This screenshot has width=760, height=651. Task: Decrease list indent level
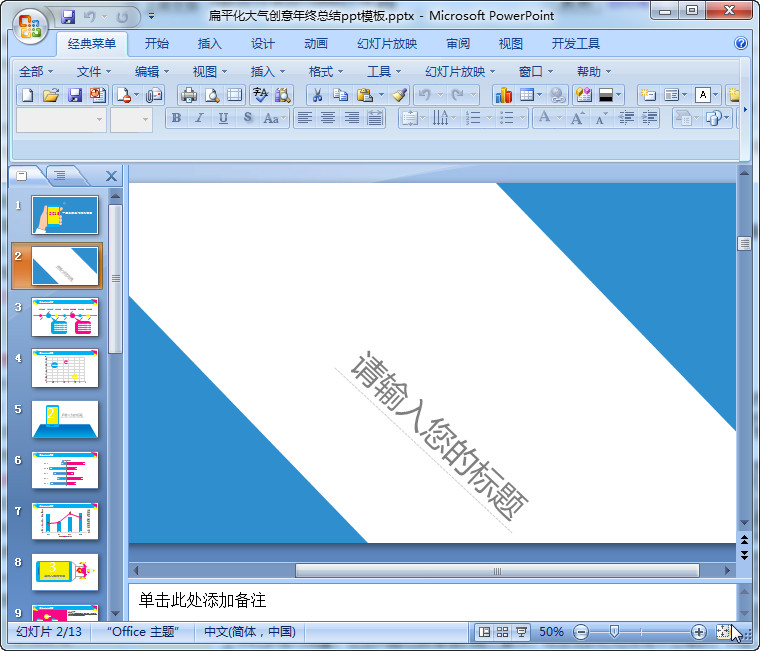[x=626, y=118]
